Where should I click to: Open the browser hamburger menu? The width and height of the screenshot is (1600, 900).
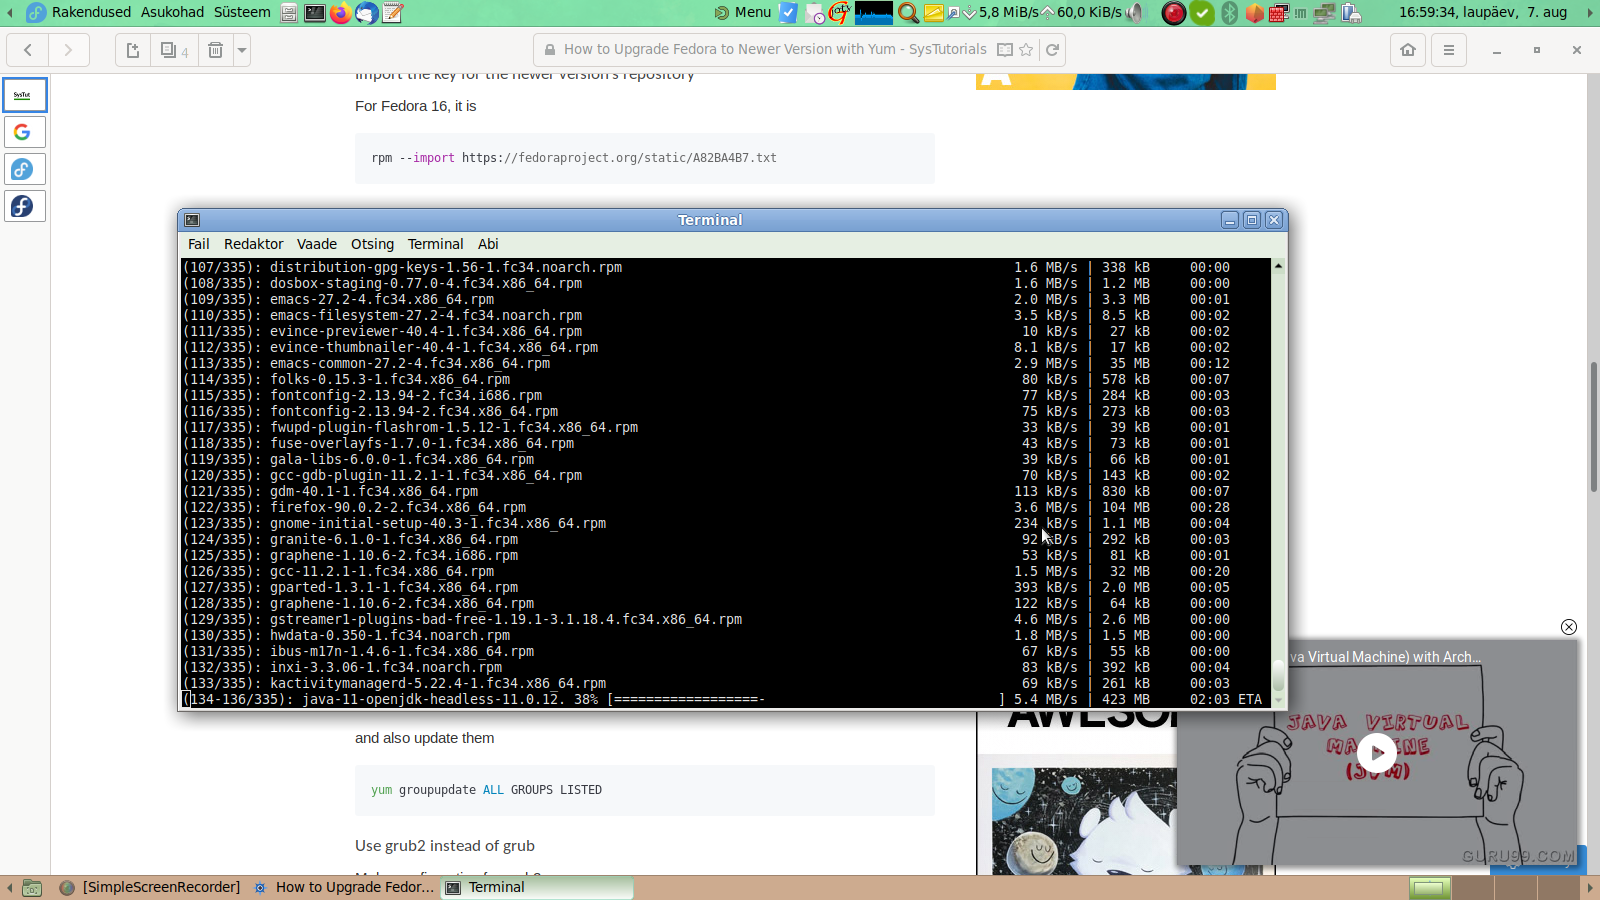(1448, 50)
